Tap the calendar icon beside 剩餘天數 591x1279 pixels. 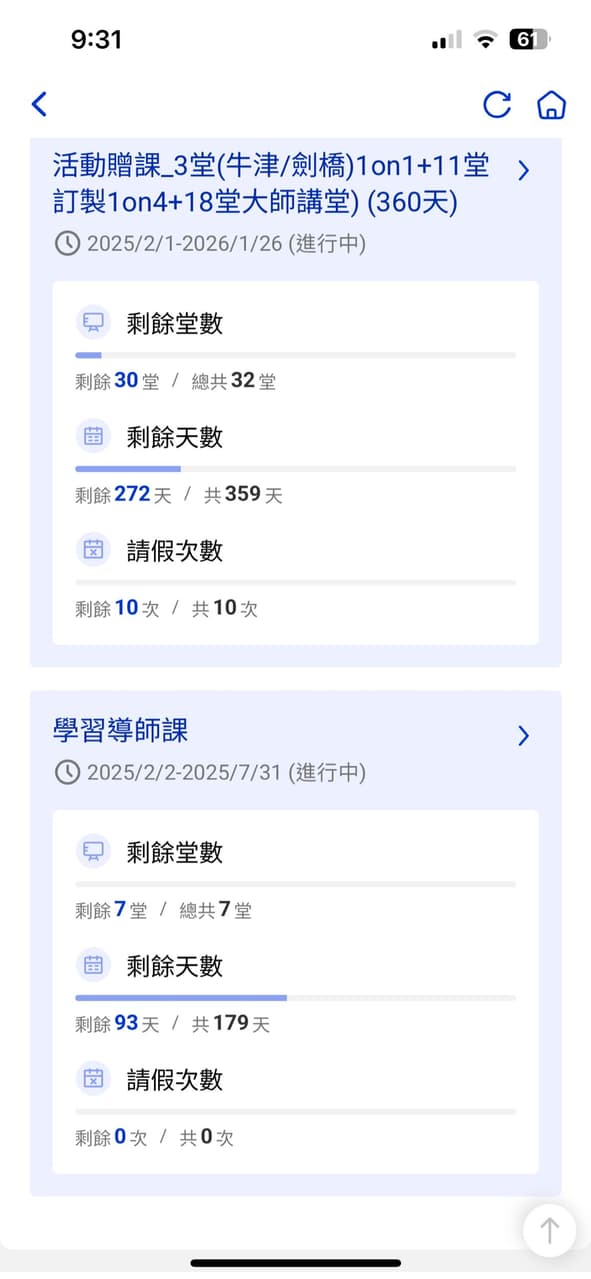[93, 436]
